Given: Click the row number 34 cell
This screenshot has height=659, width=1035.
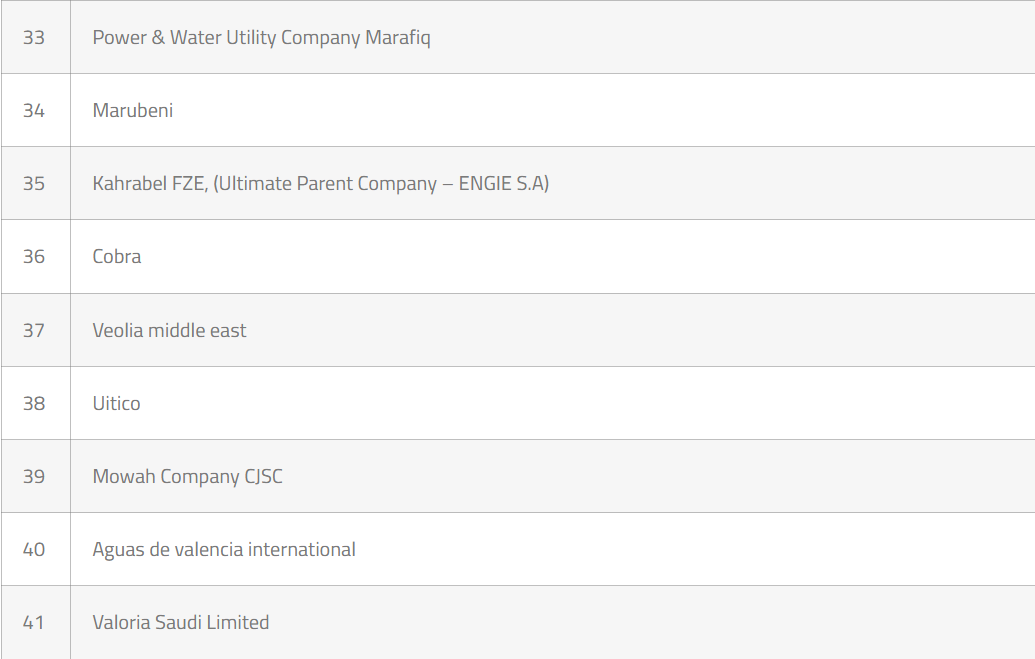Looking at the screenshot, I should pos(34,111).
